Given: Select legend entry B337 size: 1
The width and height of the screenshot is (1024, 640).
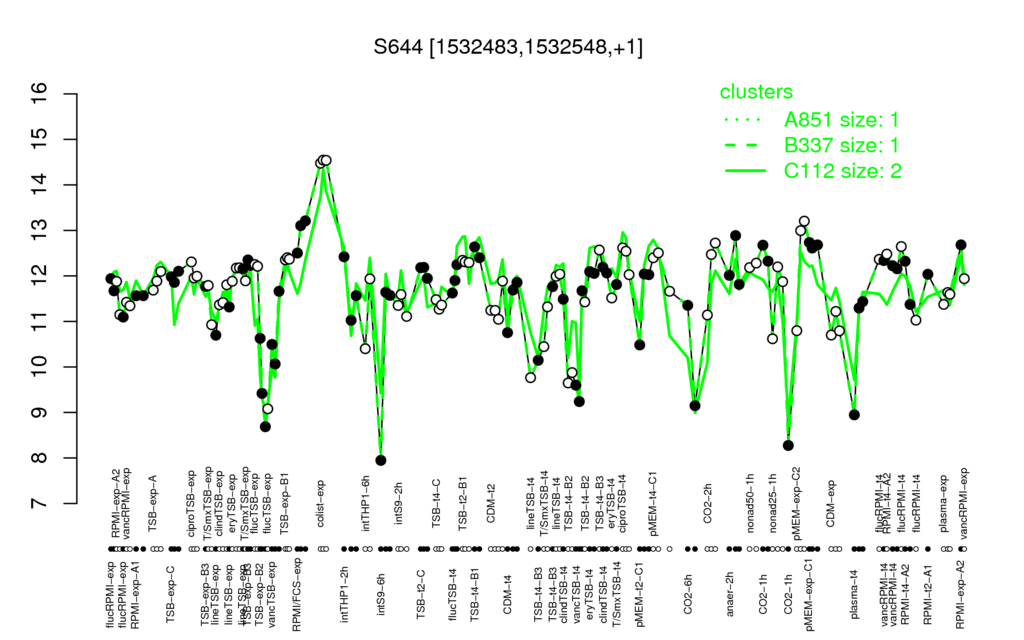Looking at the screenshot, I should point(841,145).
